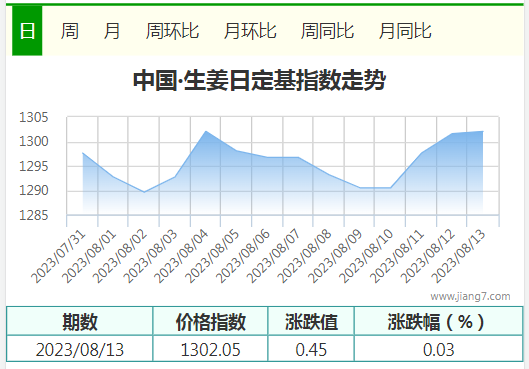This screenshot has width=529, height=369.
Task: Click the 涨跌幅（%） column header
Action: pyautogui.click(x=439, y=321)
